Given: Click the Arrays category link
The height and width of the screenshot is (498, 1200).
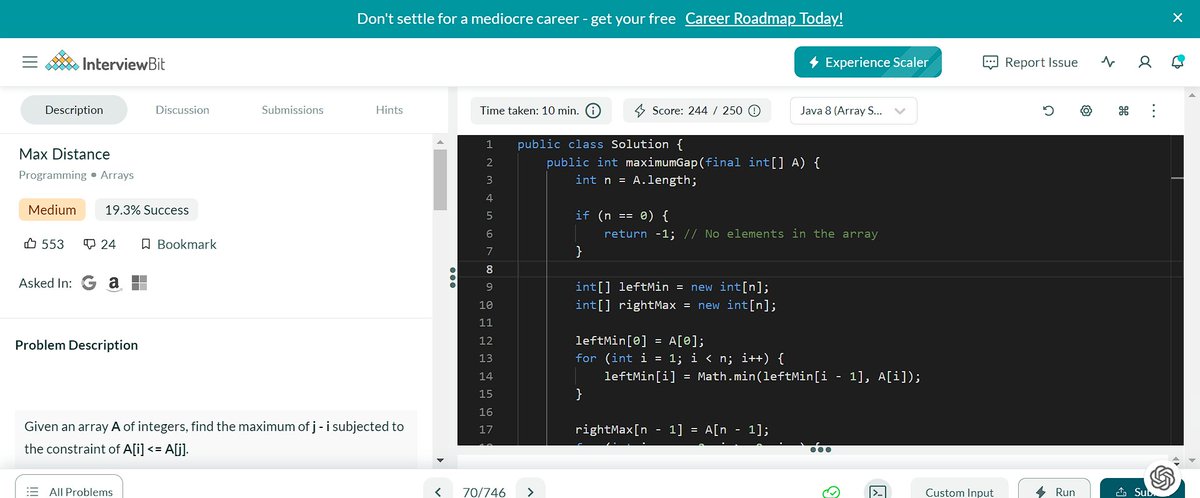Looking at the screenshot, I should point(116,175).
